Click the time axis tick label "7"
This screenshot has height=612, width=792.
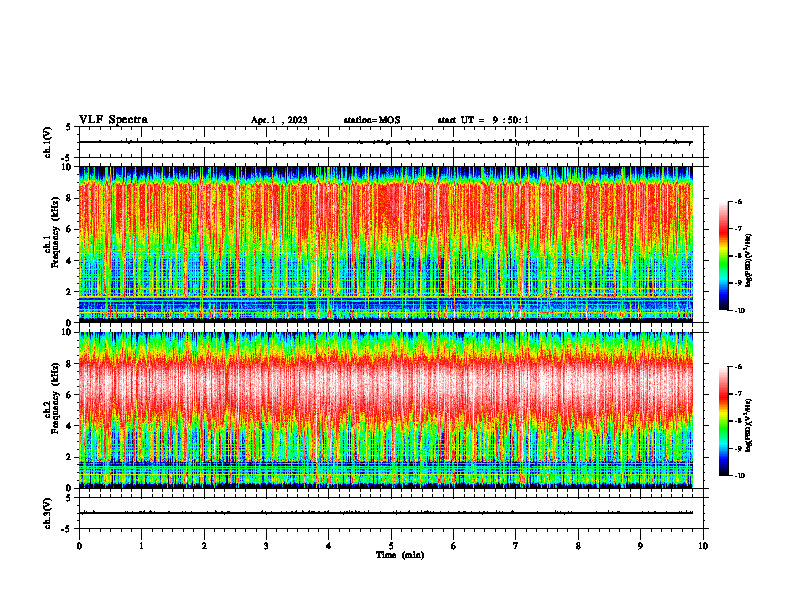click(516, 546)
